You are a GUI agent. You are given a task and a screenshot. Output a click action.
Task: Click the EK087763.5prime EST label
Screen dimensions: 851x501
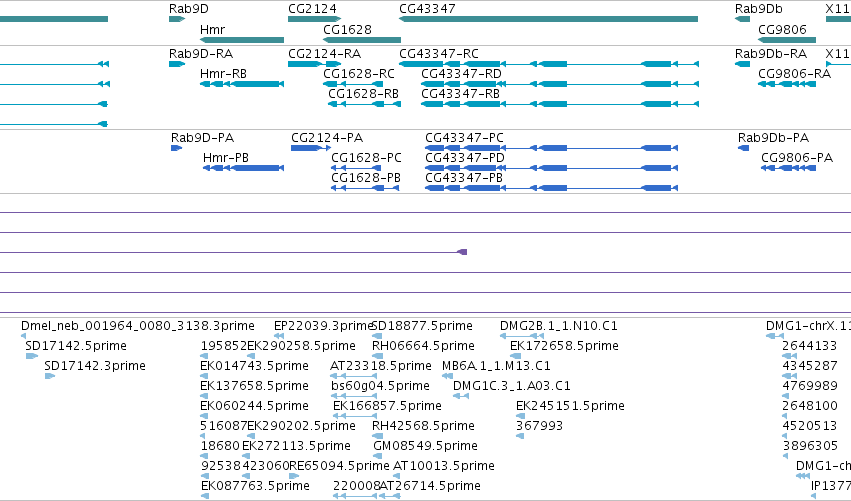coord(255,486)
